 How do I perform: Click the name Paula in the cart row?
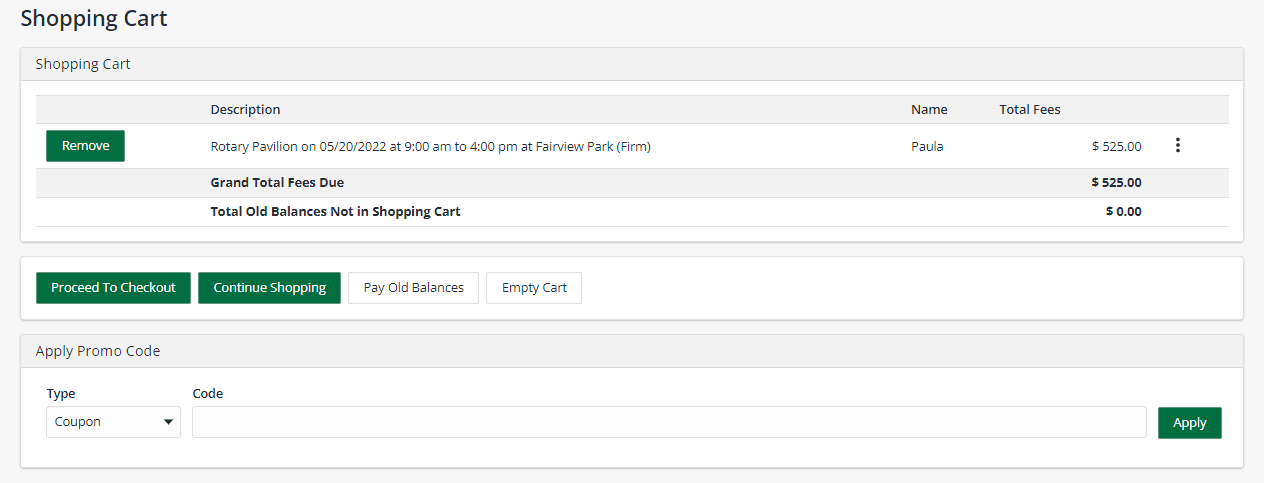click(x=927, y=146)
